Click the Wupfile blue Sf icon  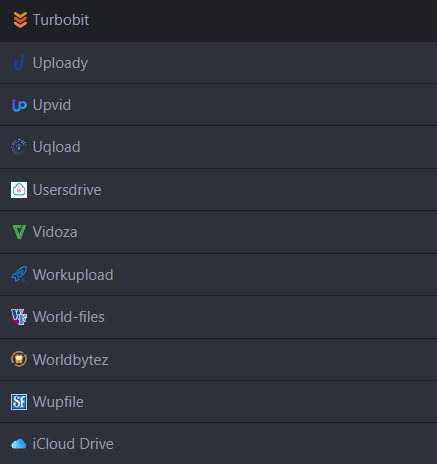[x=19, y=402]
